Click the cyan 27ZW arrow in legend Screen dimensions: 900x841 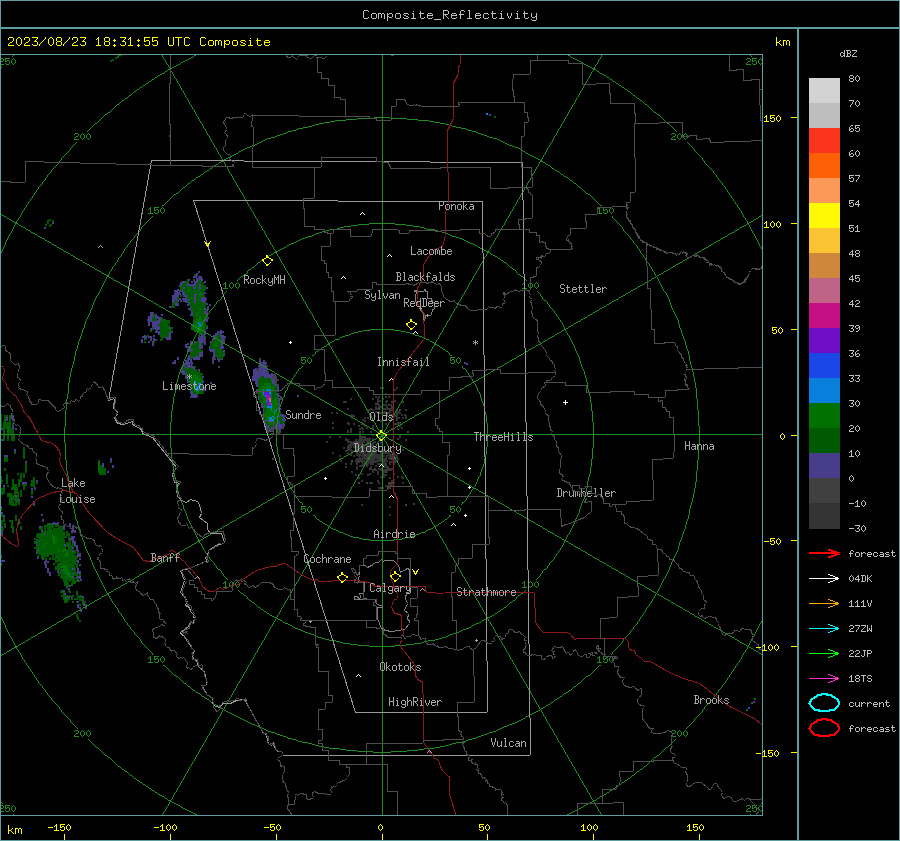825,629
